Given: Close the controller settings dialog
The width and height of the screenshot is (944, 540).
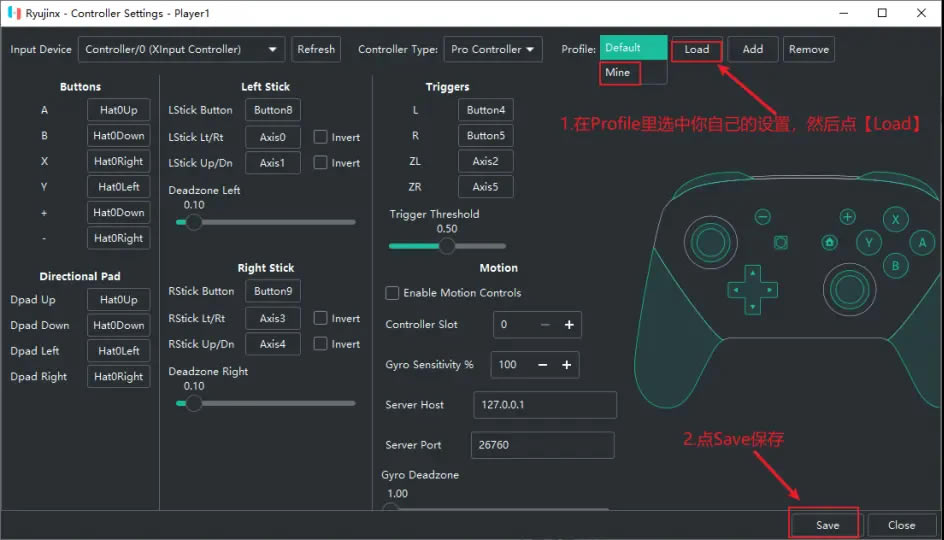Looking at the screenshot, I should [901, 525].
